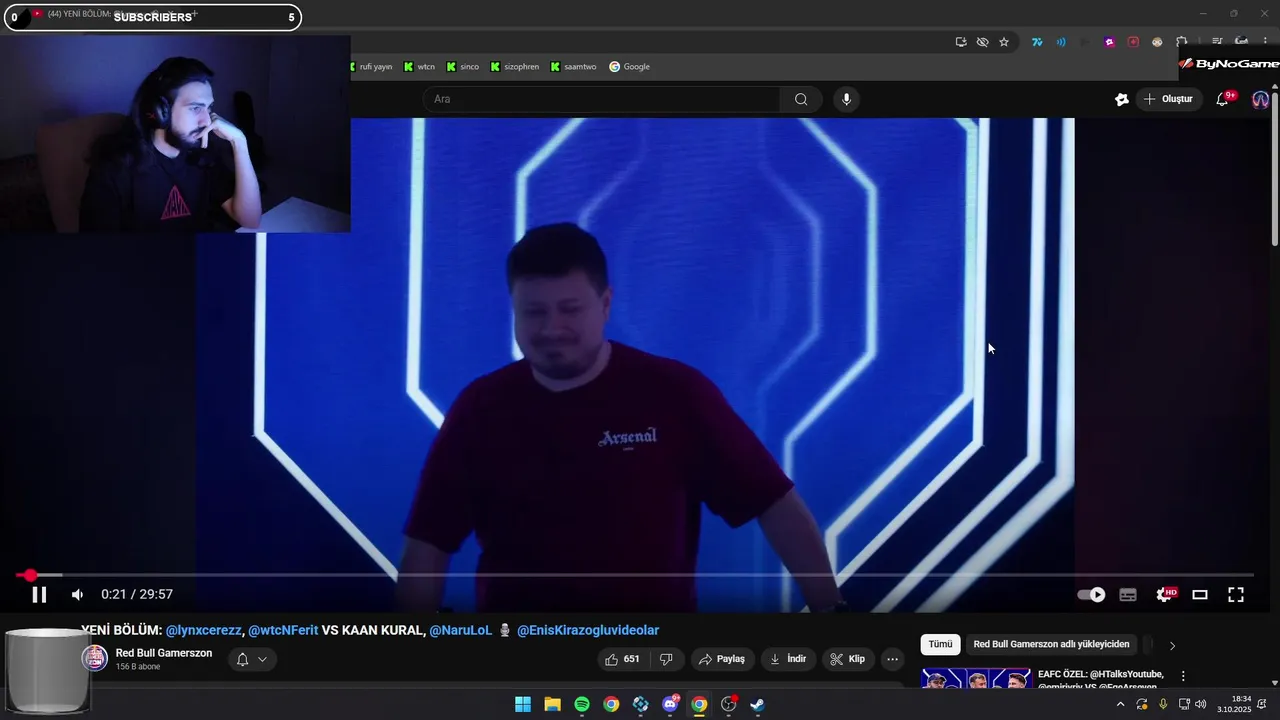
Task: Open the 'EAFC ÖZEL' suggested video thumbnail
Action: click(x=976, y=679)
